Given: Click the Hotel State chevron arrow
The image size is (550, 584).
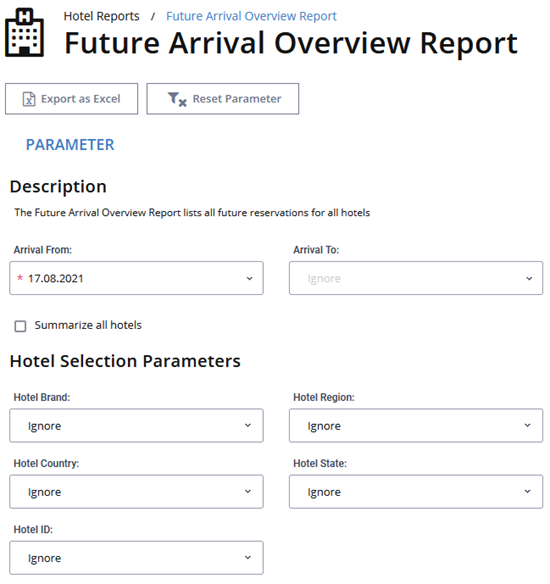Looking at the screenshot, I should [x=527, y=491].
